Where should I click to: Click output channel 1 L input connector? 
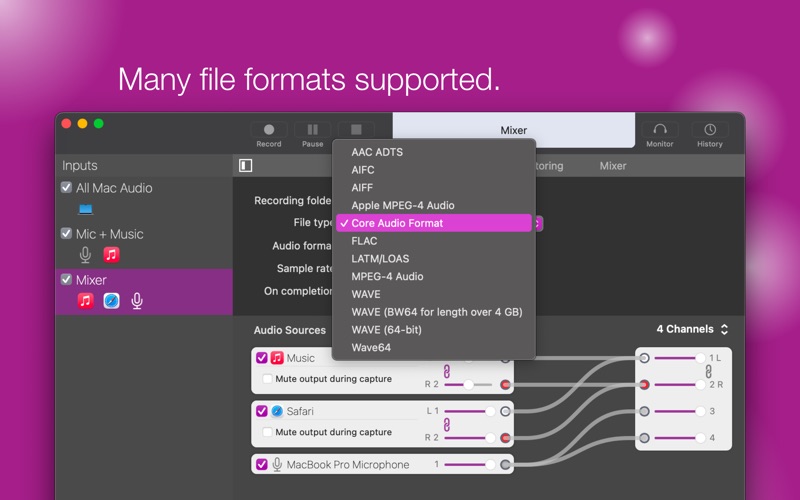point(644,358)
